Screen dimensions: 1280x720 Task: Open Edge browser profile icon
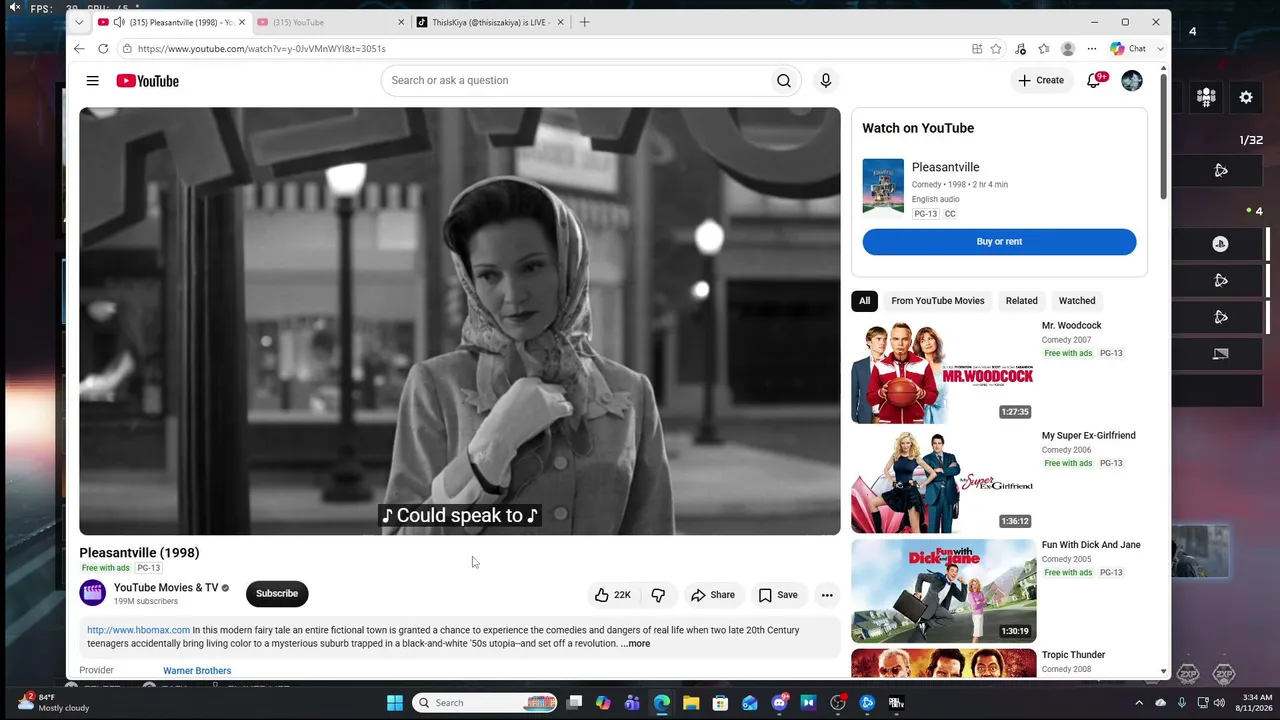1068,48
